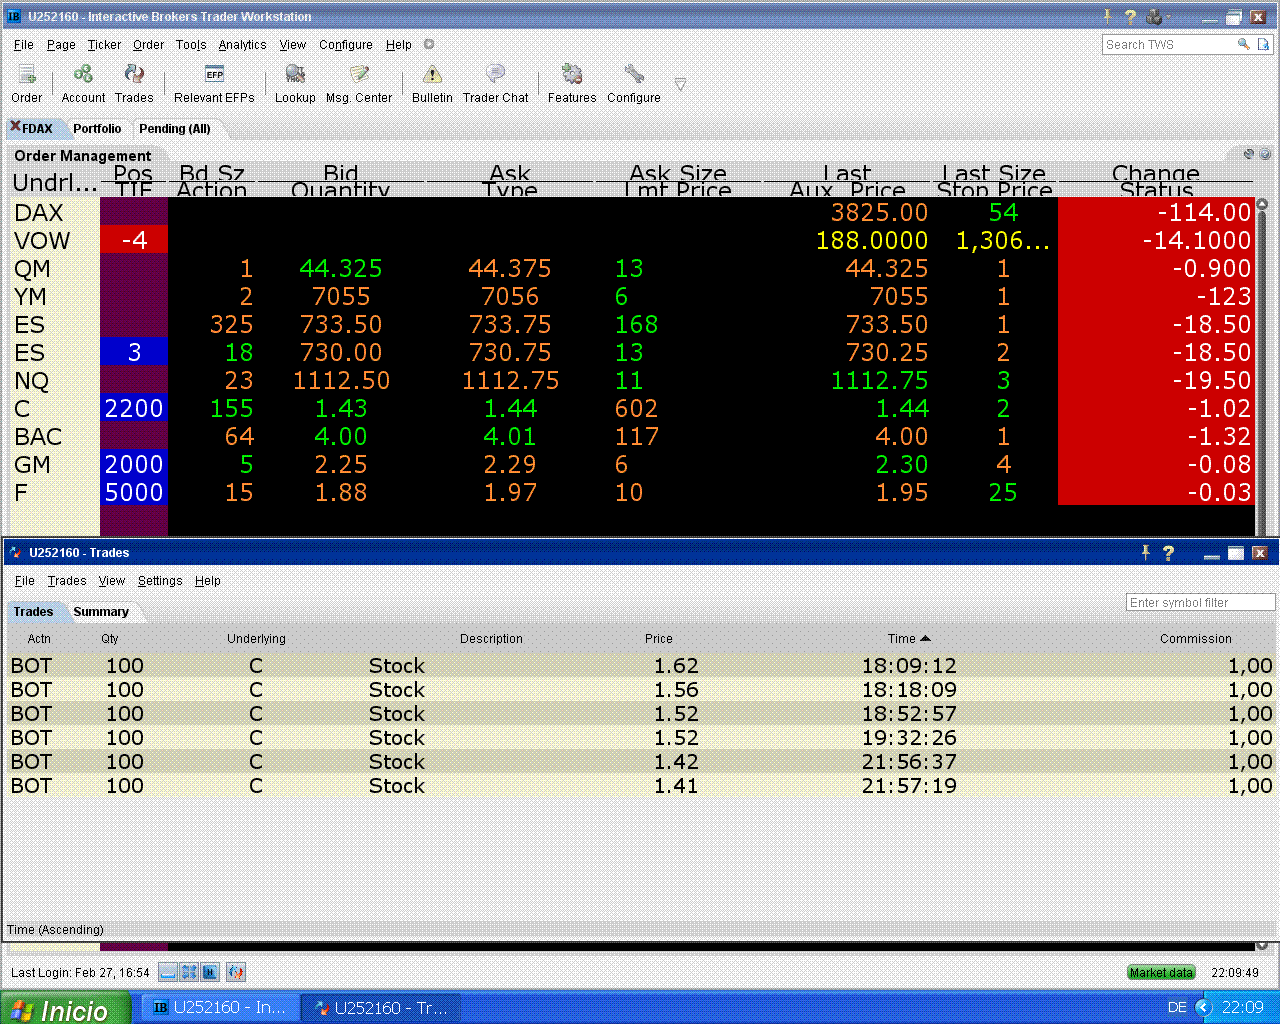The width and height of the screenshot is (1280, 1024).
Task: Switch to the Portfolio tab
Action: click(x=97, y=129)
